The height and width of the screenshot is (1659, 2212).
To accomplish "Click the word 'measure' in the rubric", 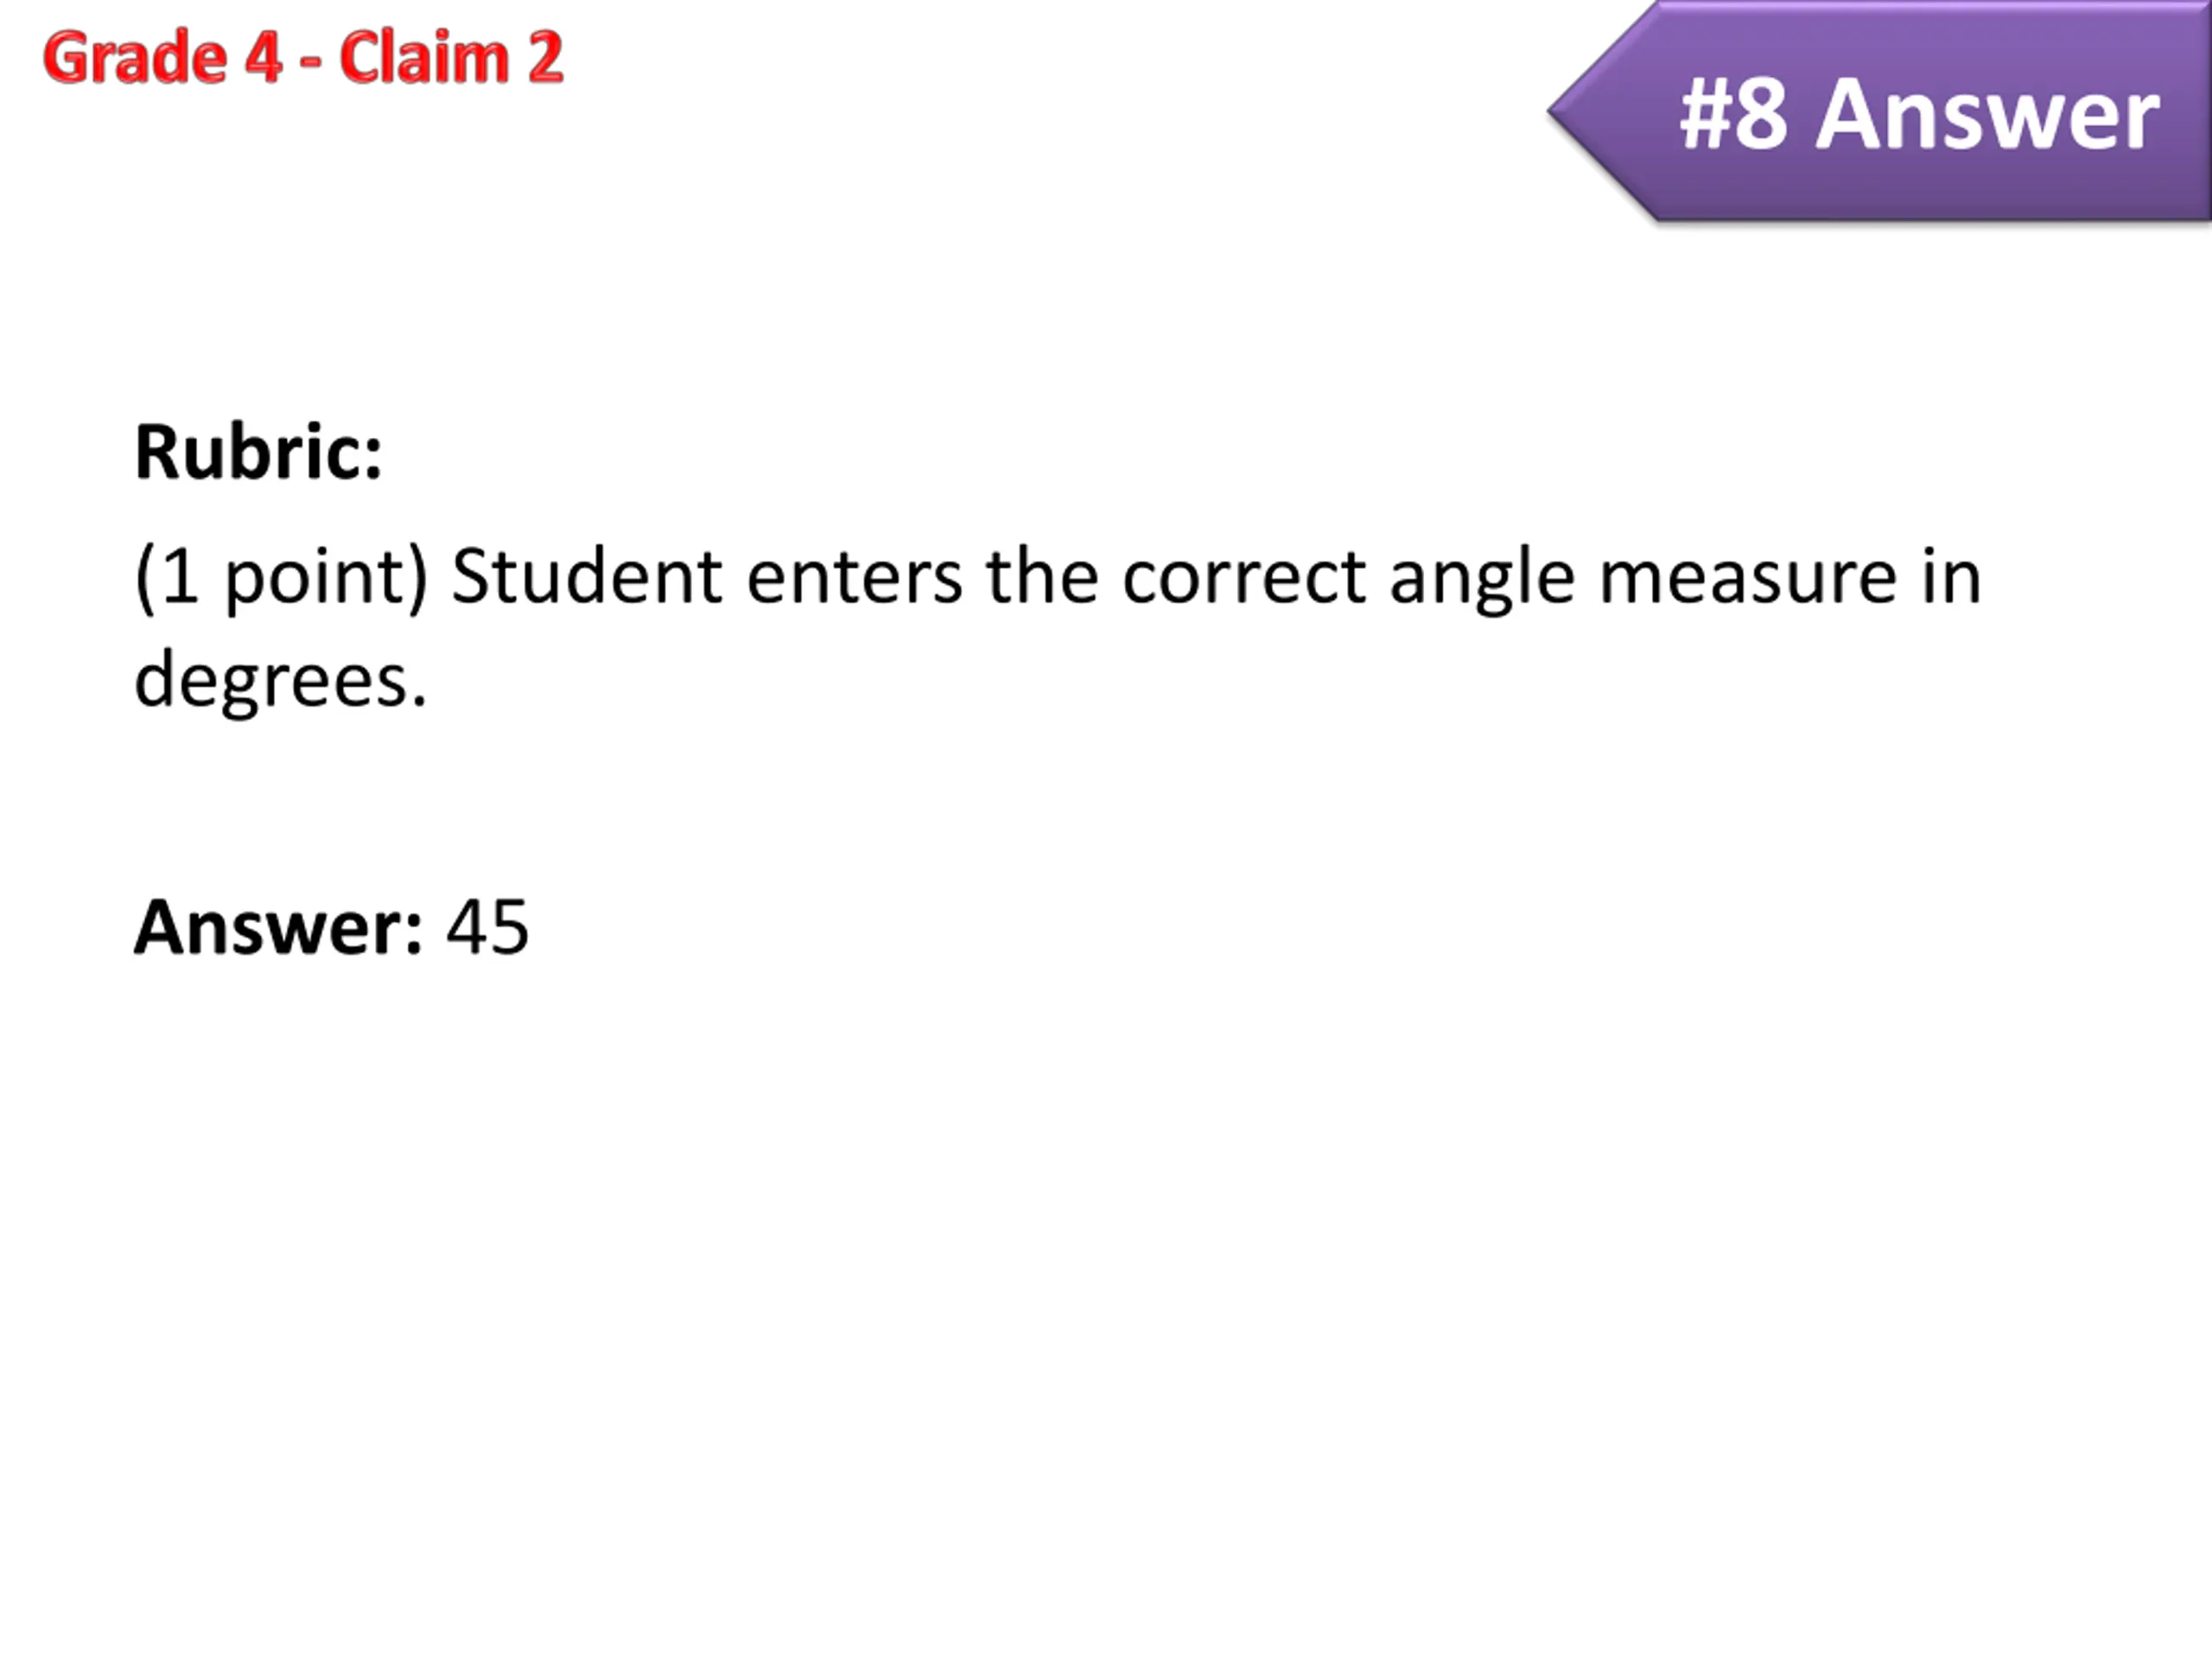I will (x=1747, y=579).
